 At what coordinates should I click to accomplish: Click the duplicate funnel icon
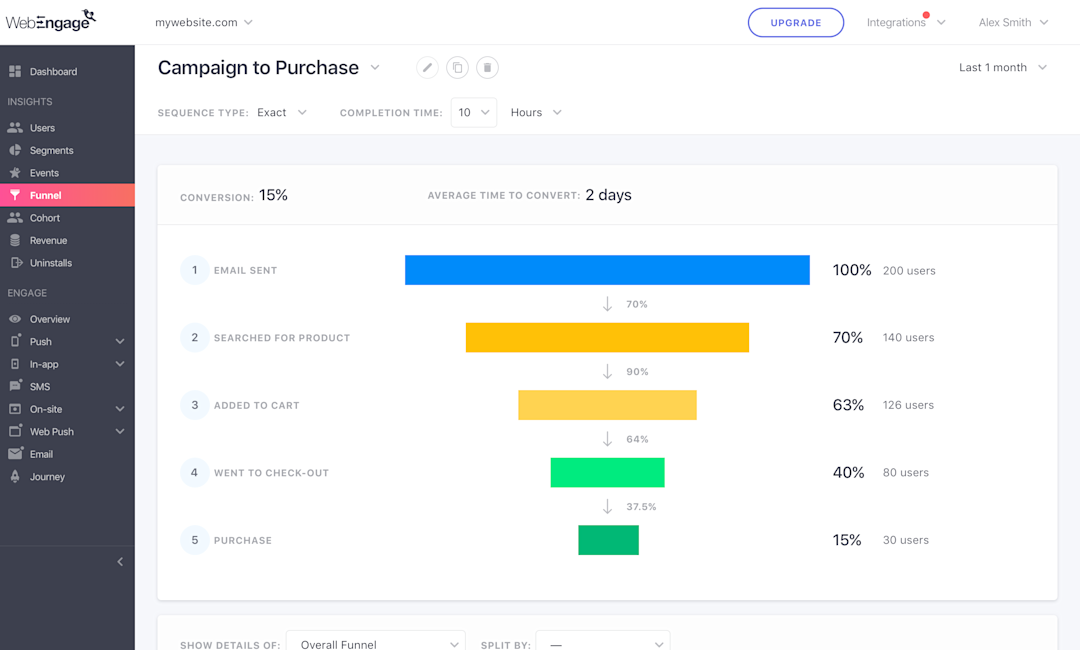pyautogui.click(x=457, y=68)
